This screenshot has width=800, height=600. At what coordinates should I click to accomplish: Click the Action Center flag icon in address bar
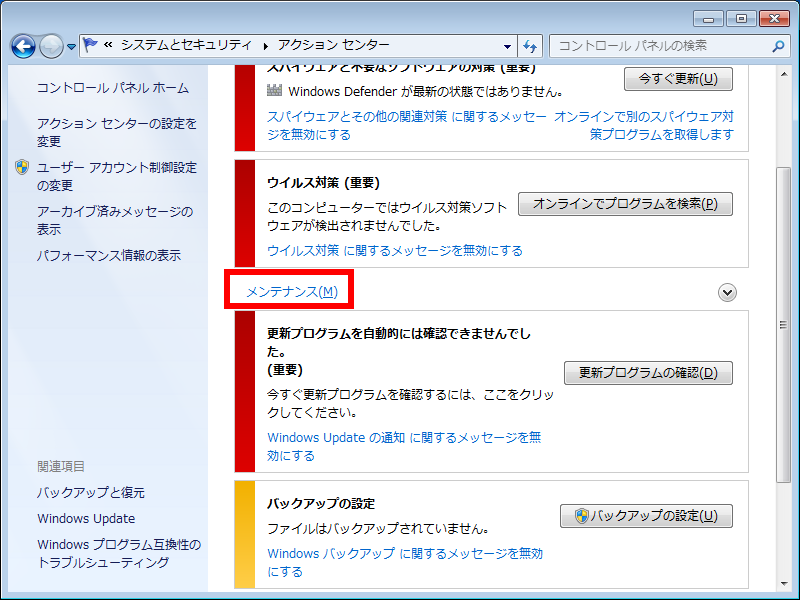click(91, 45)
